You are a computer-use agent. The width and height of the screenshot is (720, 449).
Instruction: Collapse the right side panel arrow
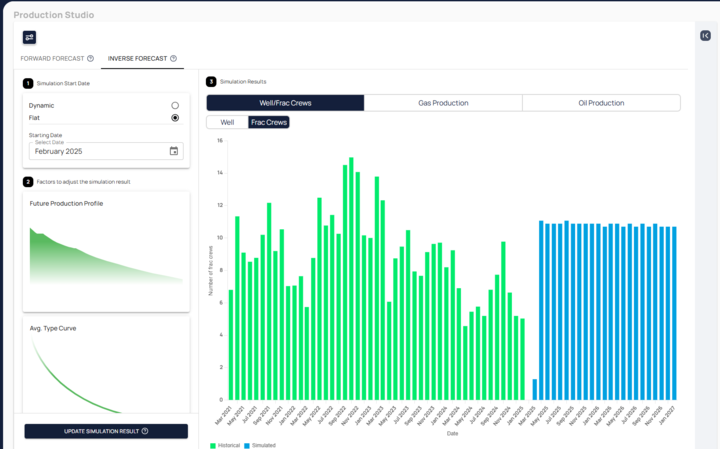(706, 36)
